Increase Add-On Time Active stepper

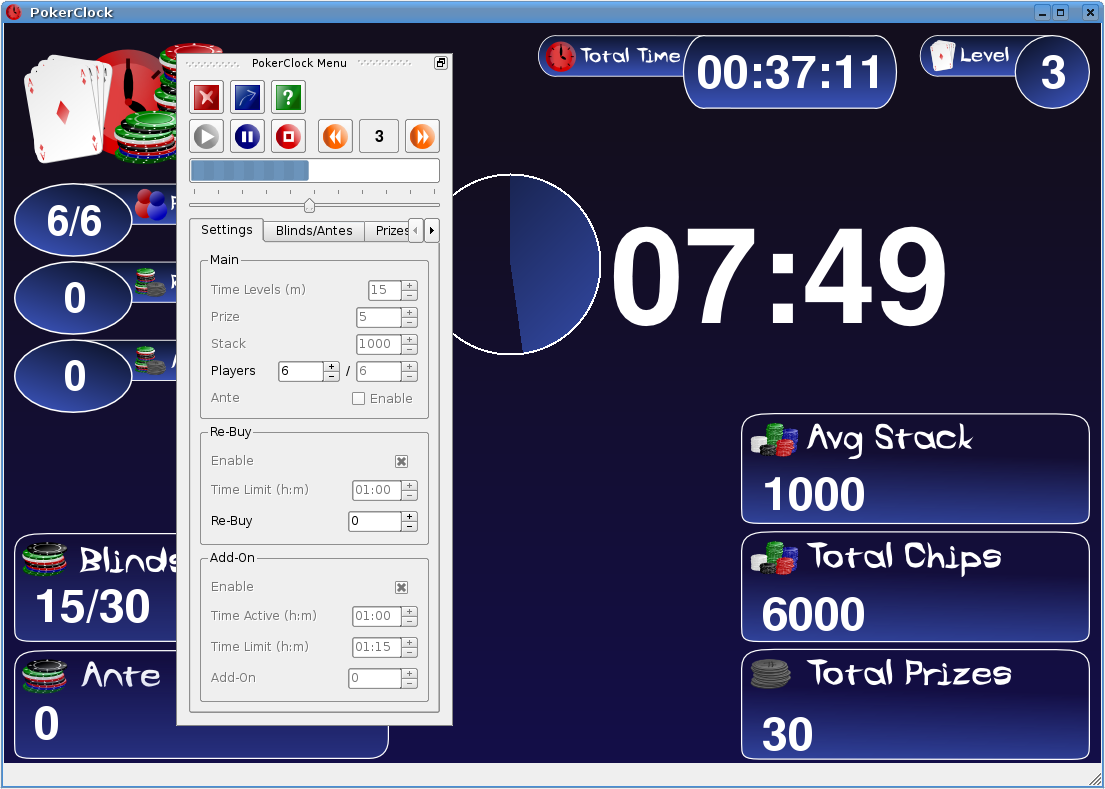click(409, 611)
